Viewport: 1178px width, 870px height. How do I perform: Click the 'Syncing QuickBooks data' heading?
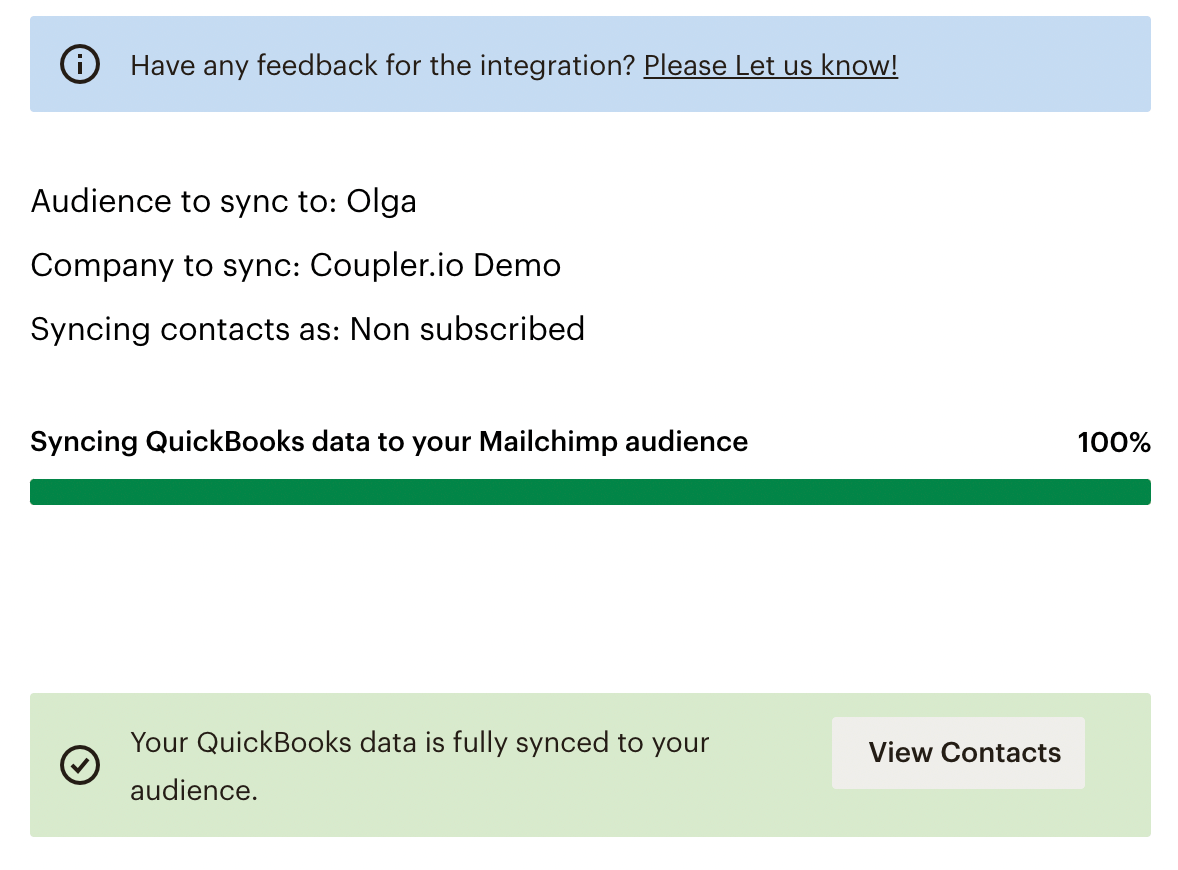(x=389, y=441)
